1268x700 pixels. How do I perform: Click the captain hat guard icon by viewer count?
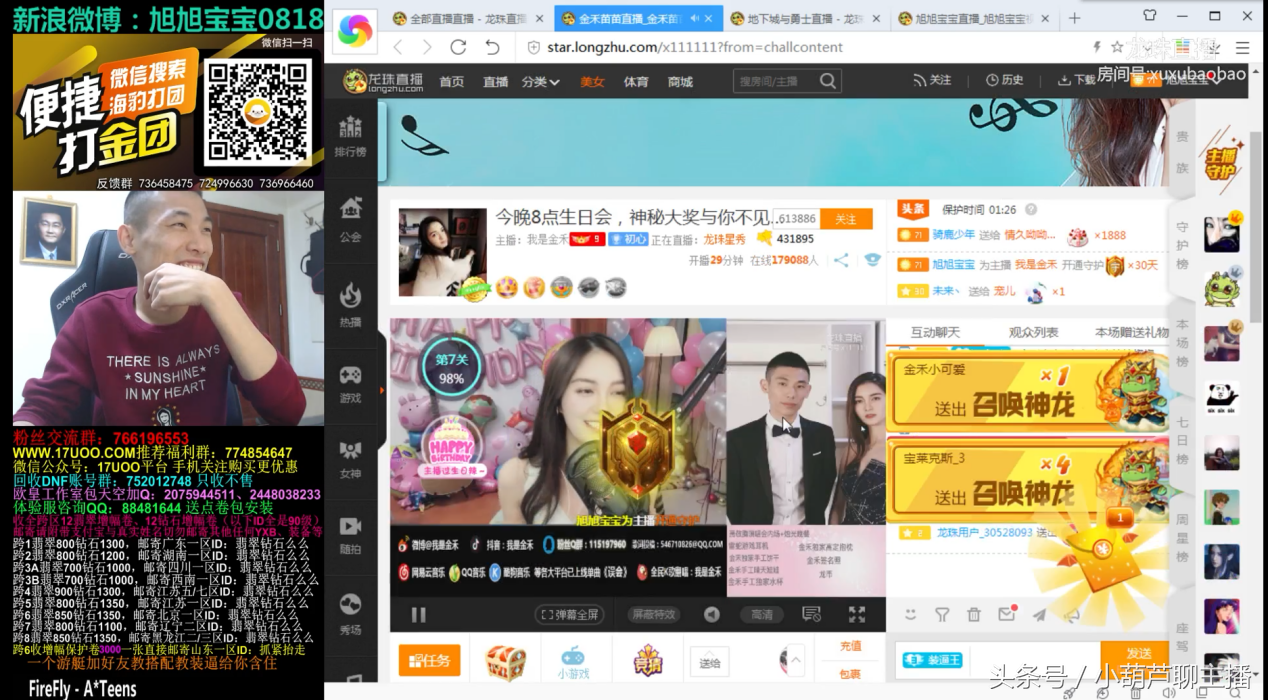(x=873, y=260)
